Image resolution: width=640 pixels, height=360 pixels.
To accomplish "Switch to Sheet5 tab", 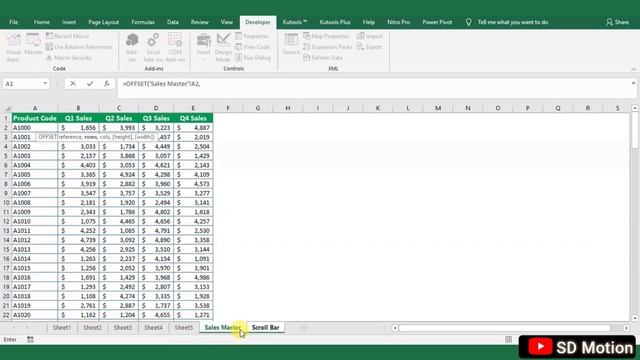I will (x=184, y=327).
